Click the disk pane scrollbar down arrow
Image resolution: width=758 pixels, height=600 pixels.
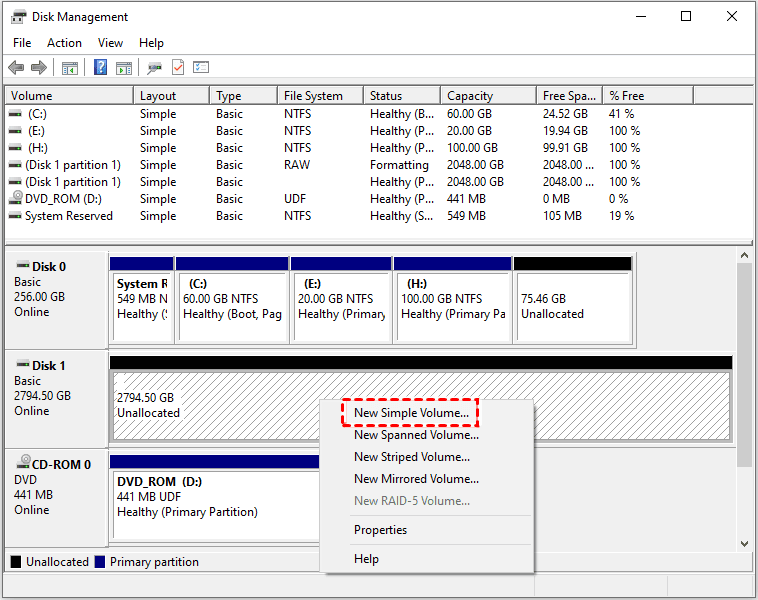(x=744, y=543)
